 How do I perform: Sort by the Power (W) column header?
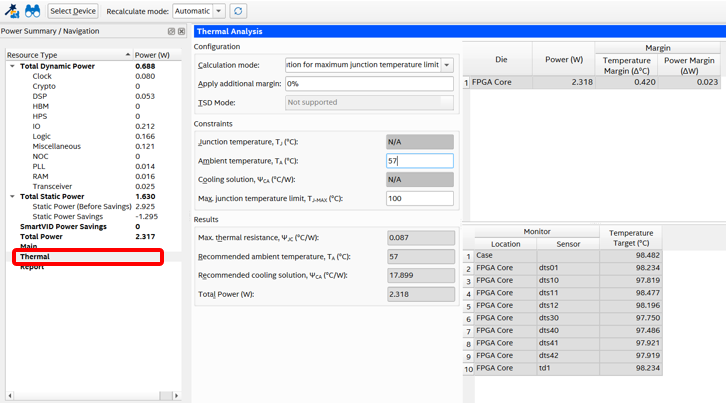[x=157, y=55]
